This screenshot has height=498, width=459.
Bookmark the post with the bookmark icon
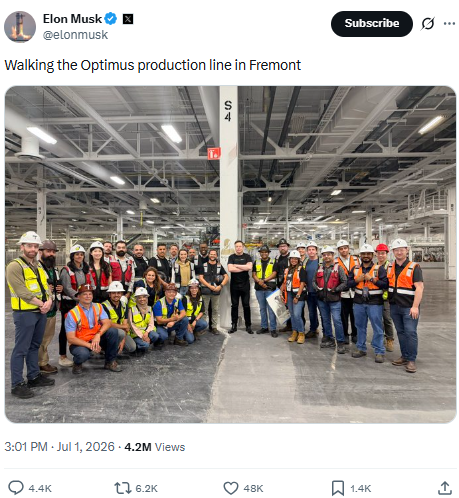click(x=338, y=488)
